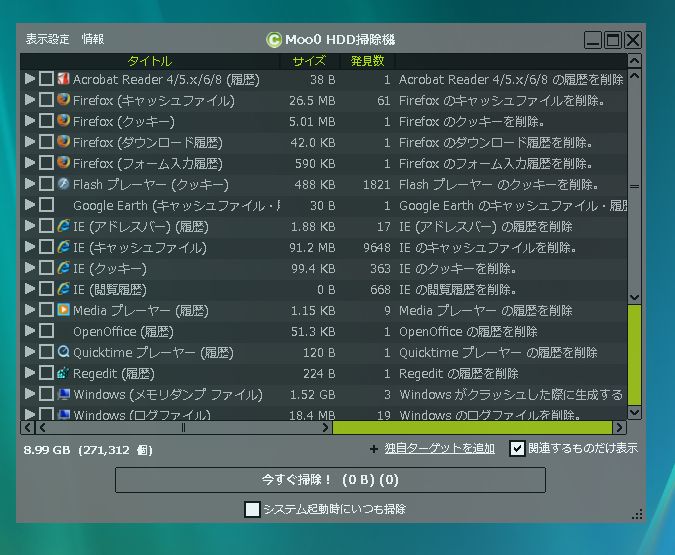Click the IE icon in the 91.2 MB row
Viewport: 675px width, 555px height.
pyautogui.click(x=63, y=247)
